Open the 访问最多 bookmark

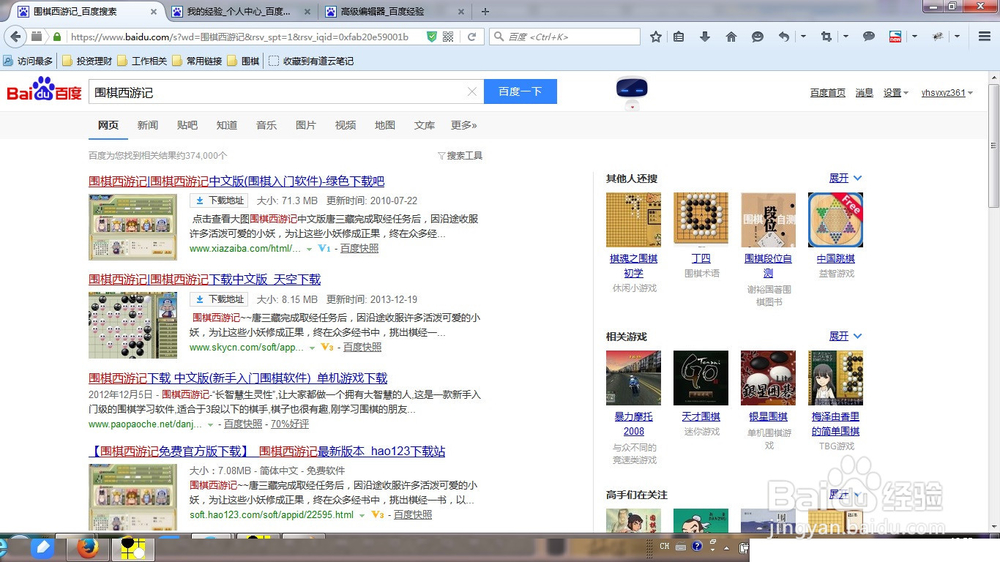[x=27, y=61]
